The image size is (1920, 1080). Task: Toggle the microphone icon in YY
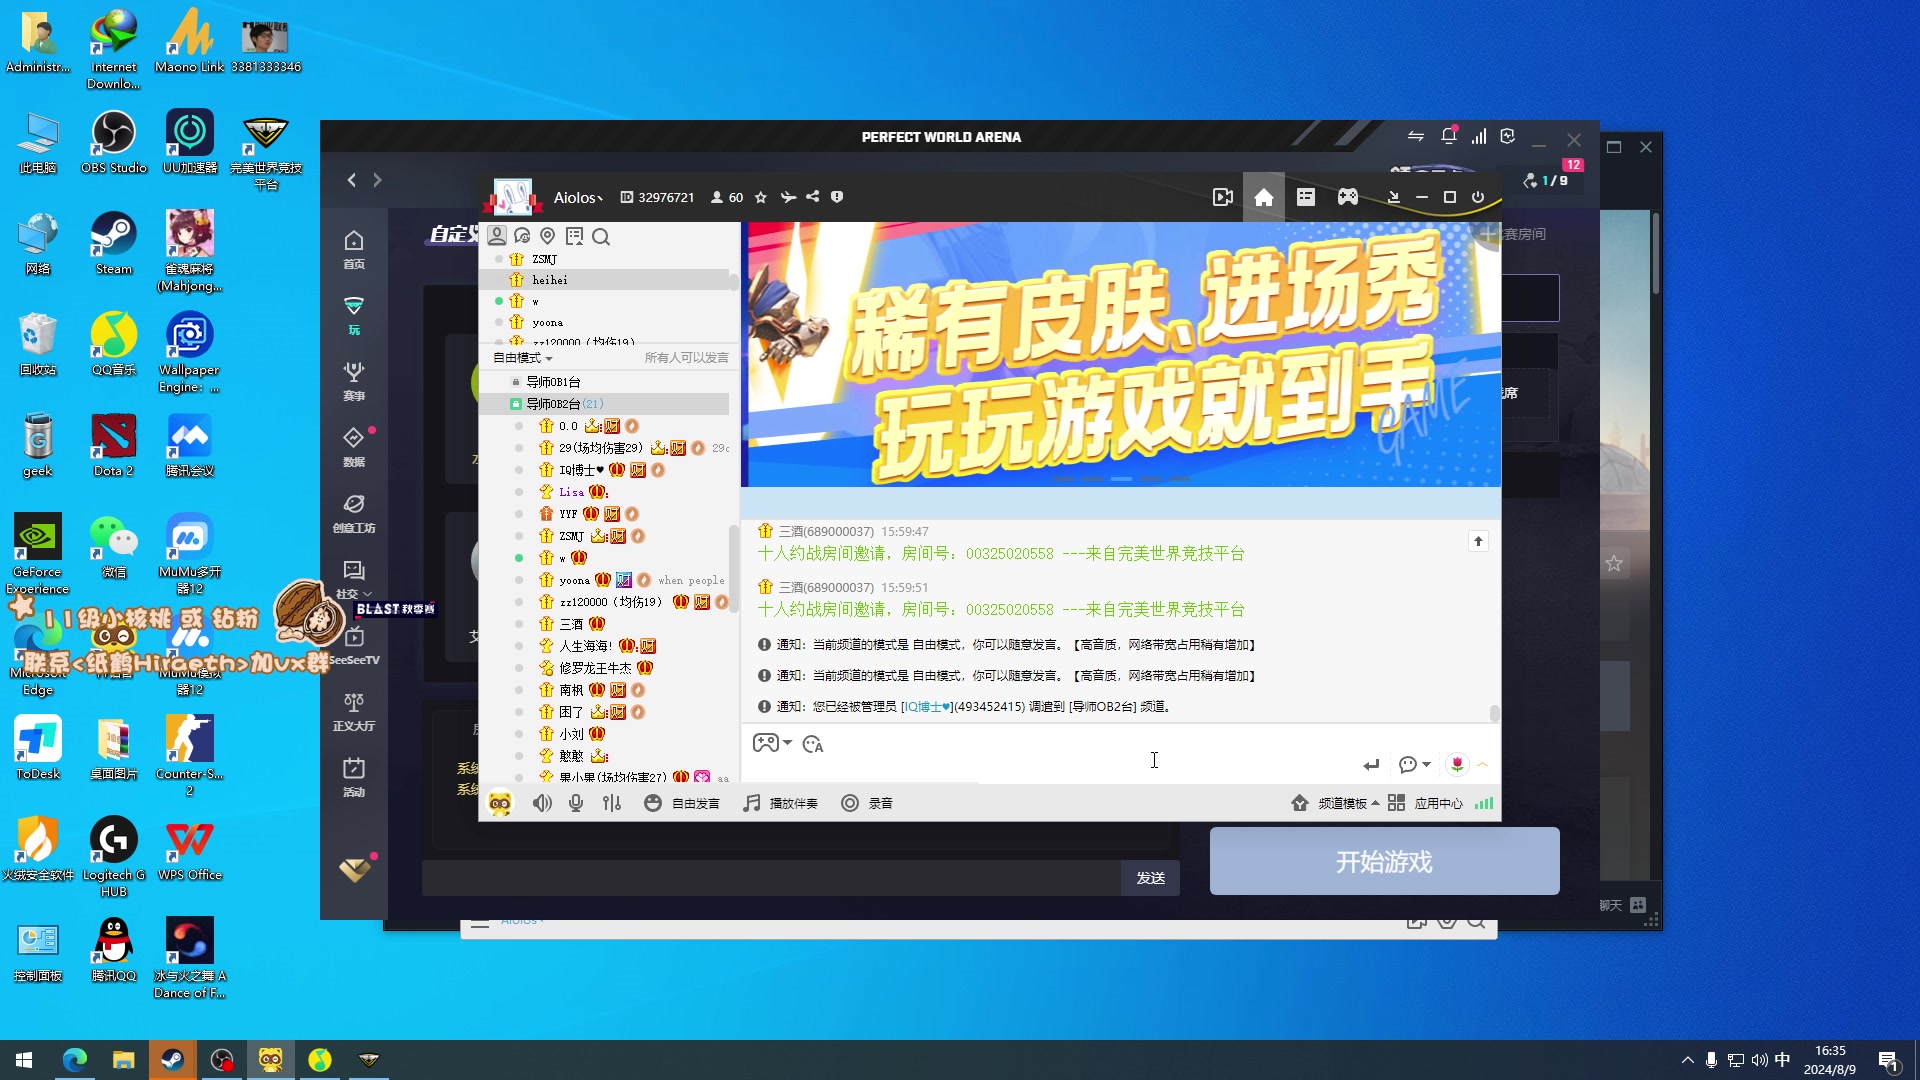tap(576, 803)
